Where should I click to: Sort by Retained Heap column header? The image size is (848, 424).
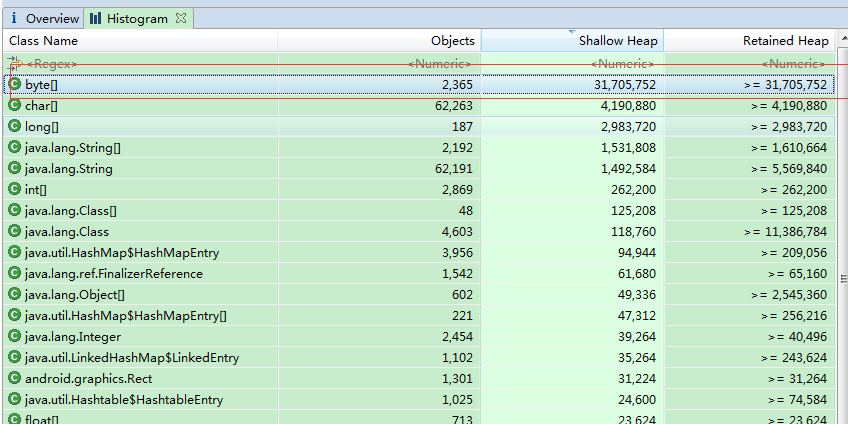750,41
